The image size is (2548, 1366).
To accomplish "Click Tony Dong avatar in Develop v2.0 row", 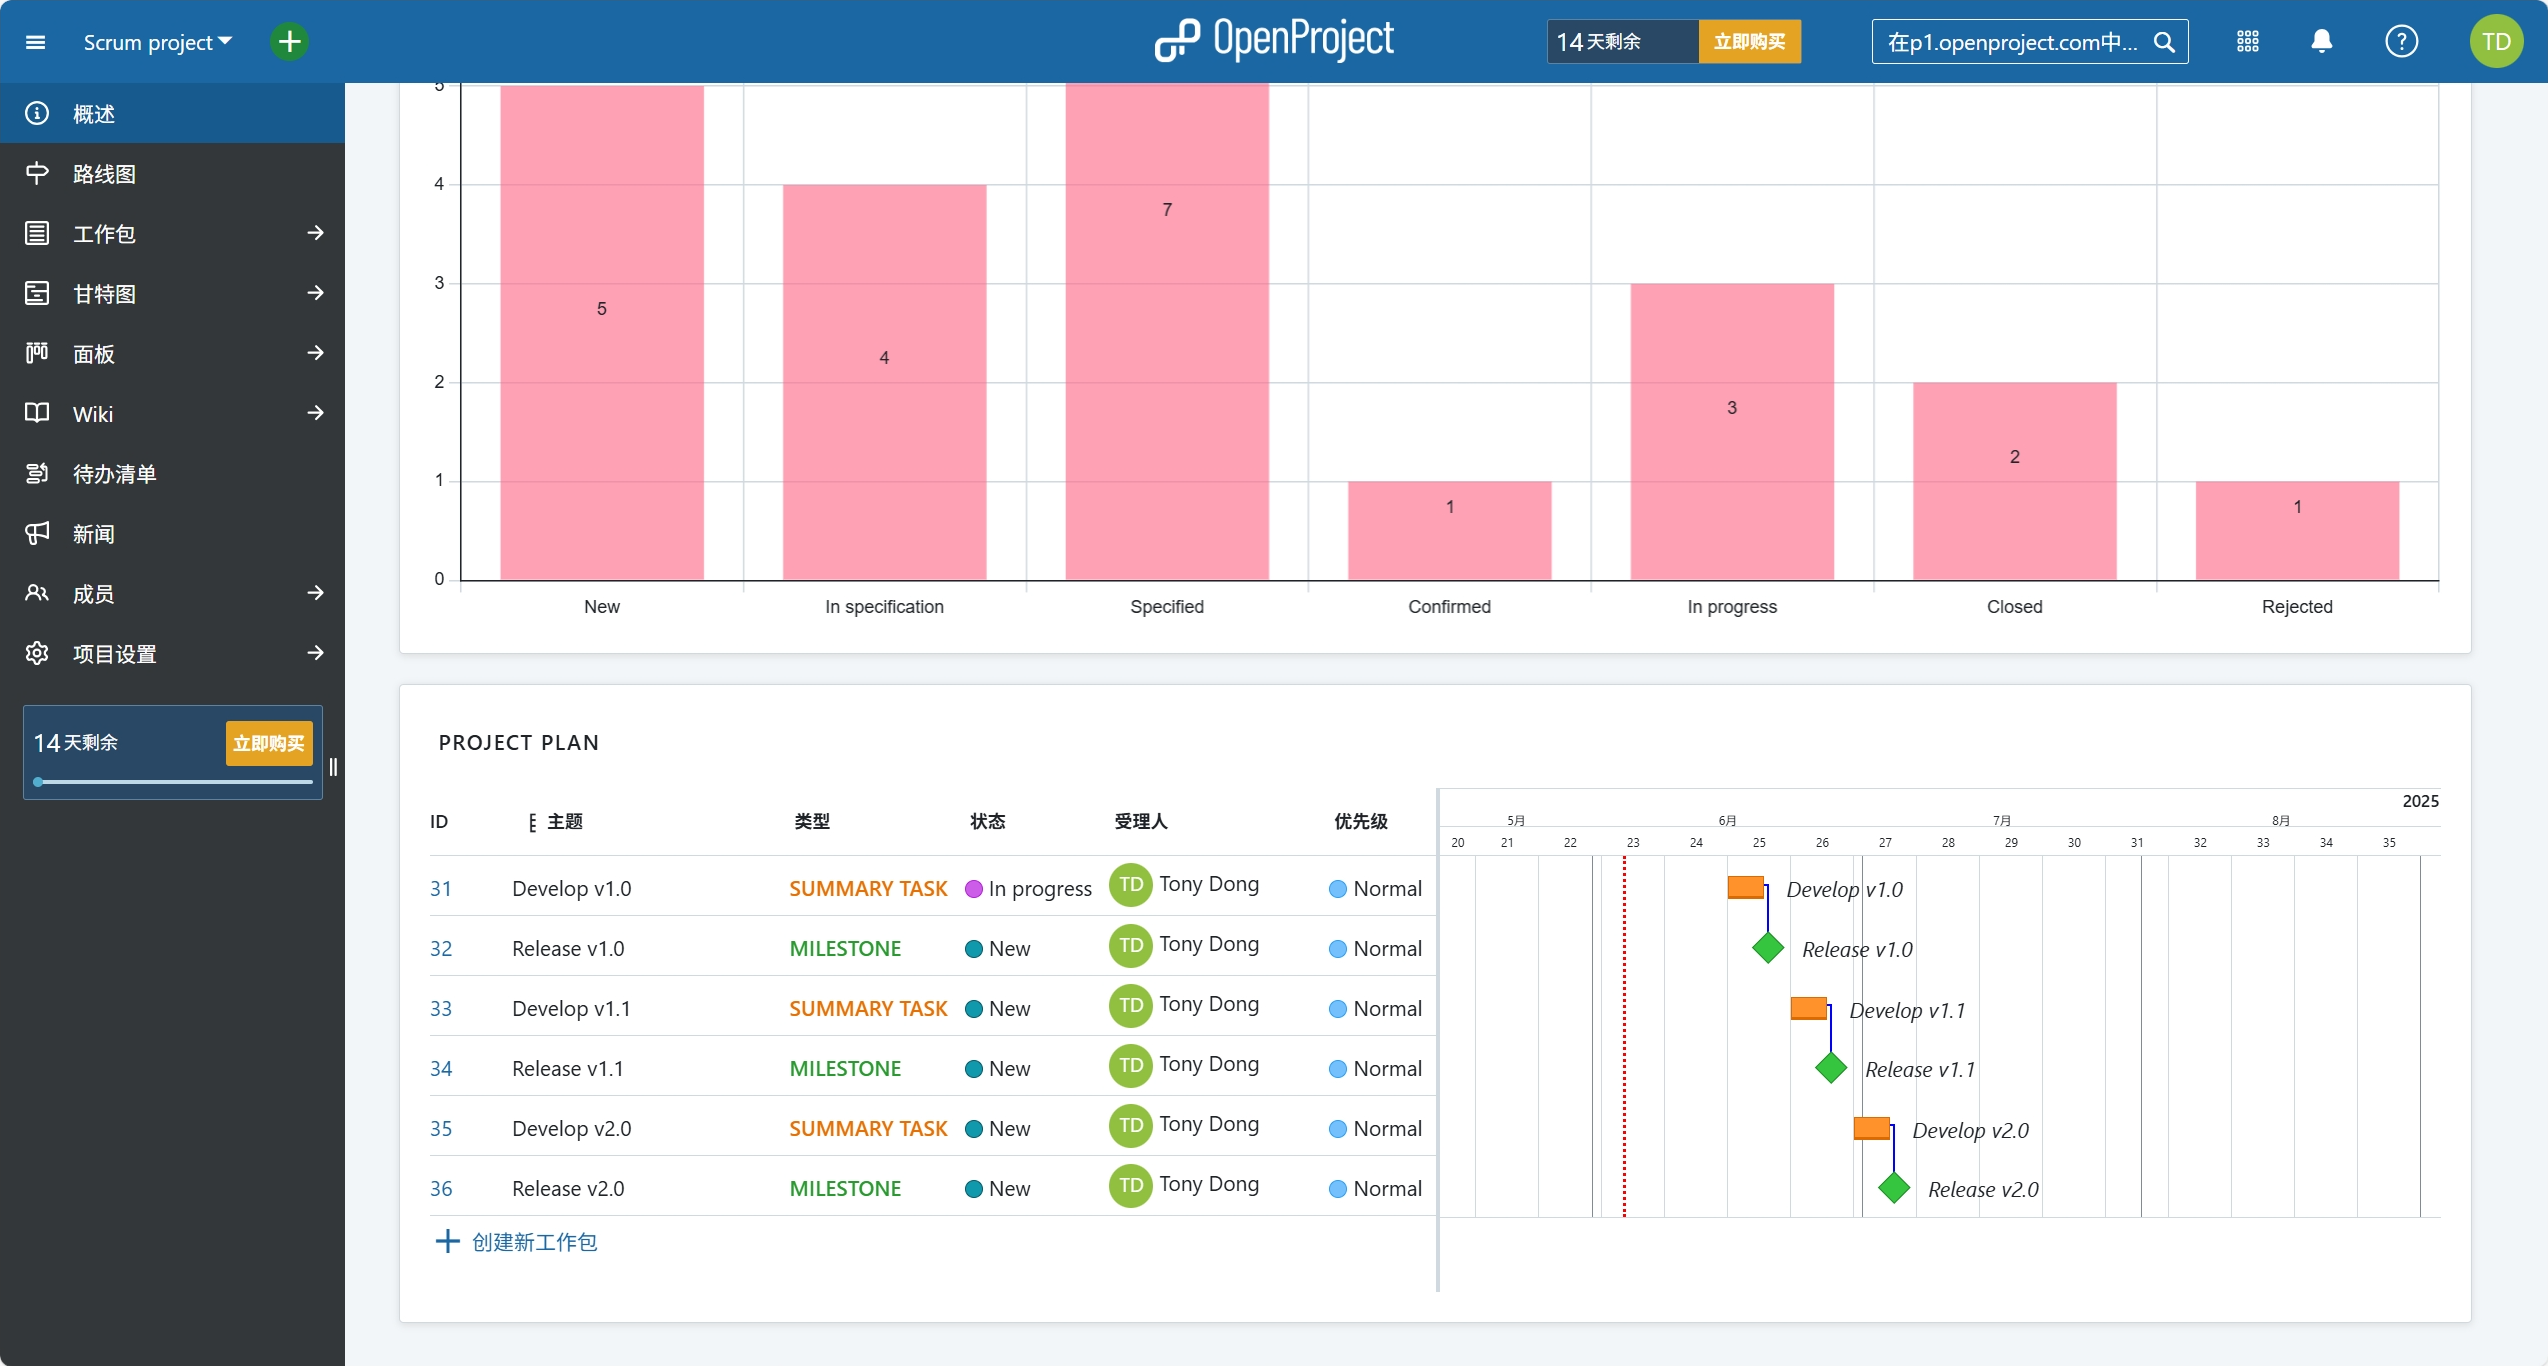I will [1130, 1125].
